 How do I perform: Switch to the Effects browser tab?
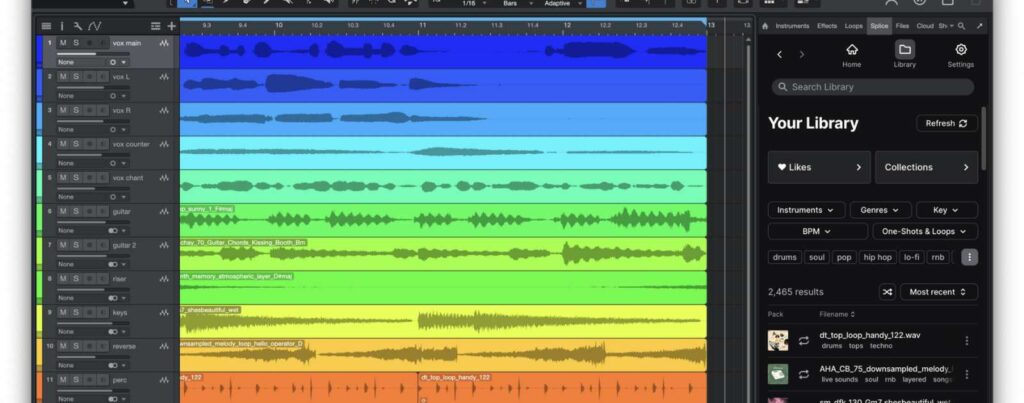pos(827,25)
